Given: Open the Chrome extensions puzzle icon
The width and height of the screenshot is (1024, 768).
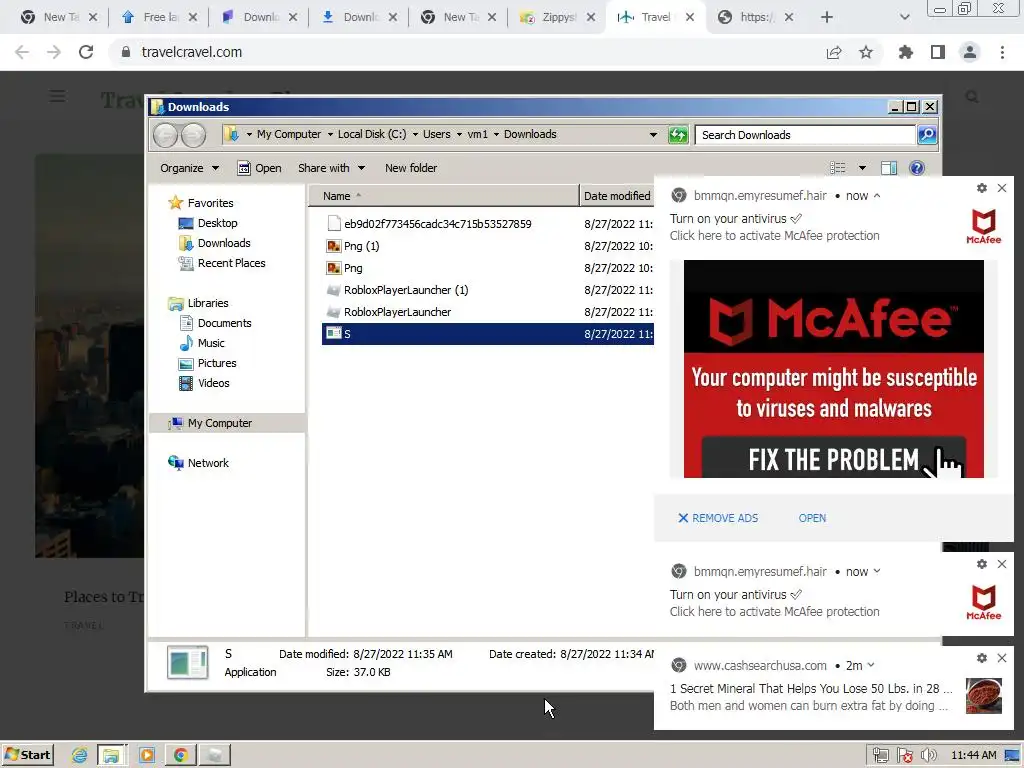Looking at the screenshot, I should [x=905, y=52].
